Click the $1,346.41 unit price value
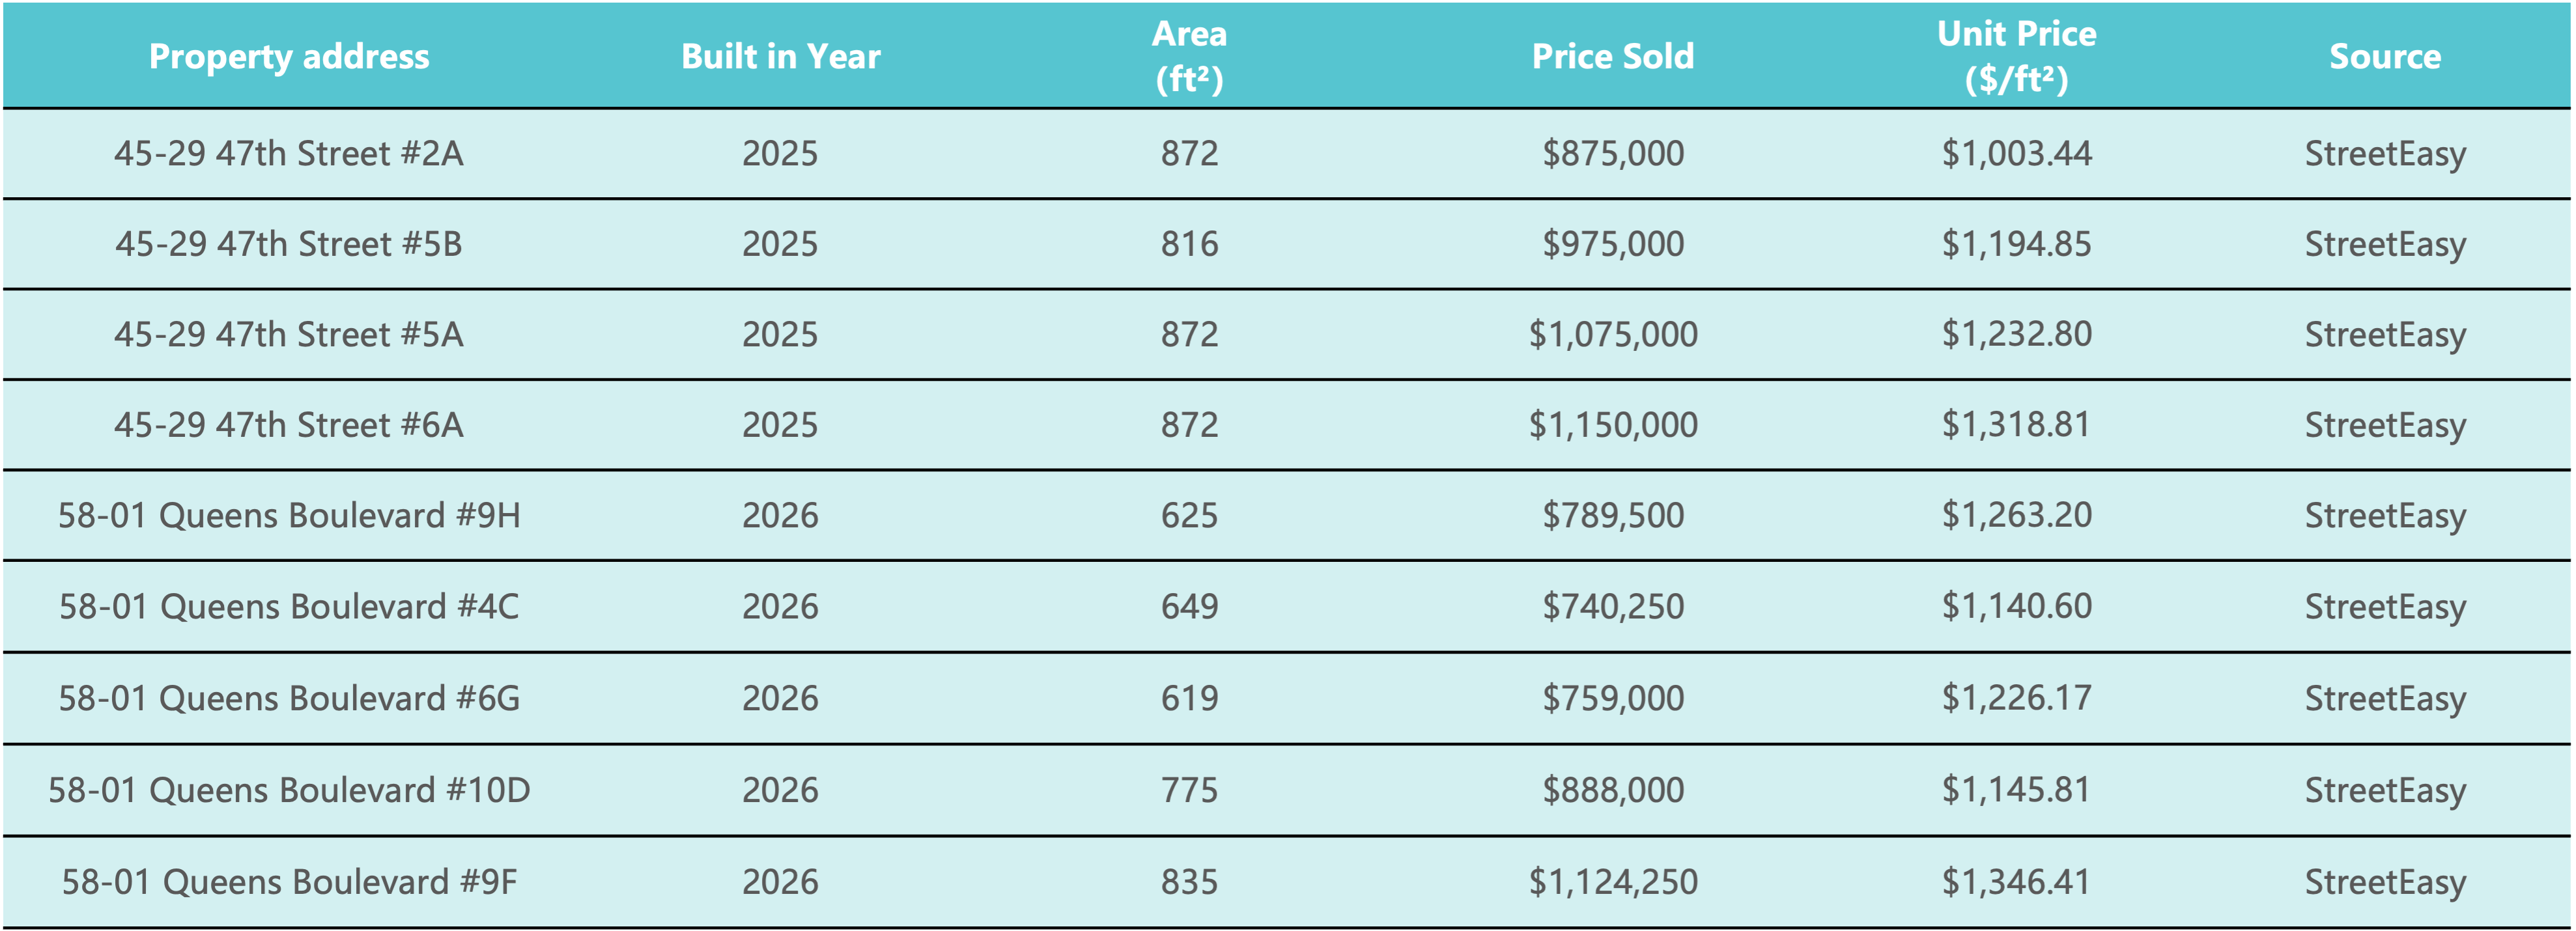 2016,882
